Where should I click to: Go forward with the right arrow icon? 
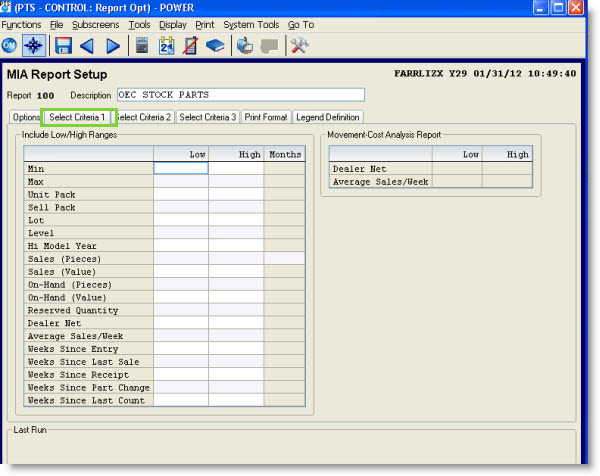(112, 46)
